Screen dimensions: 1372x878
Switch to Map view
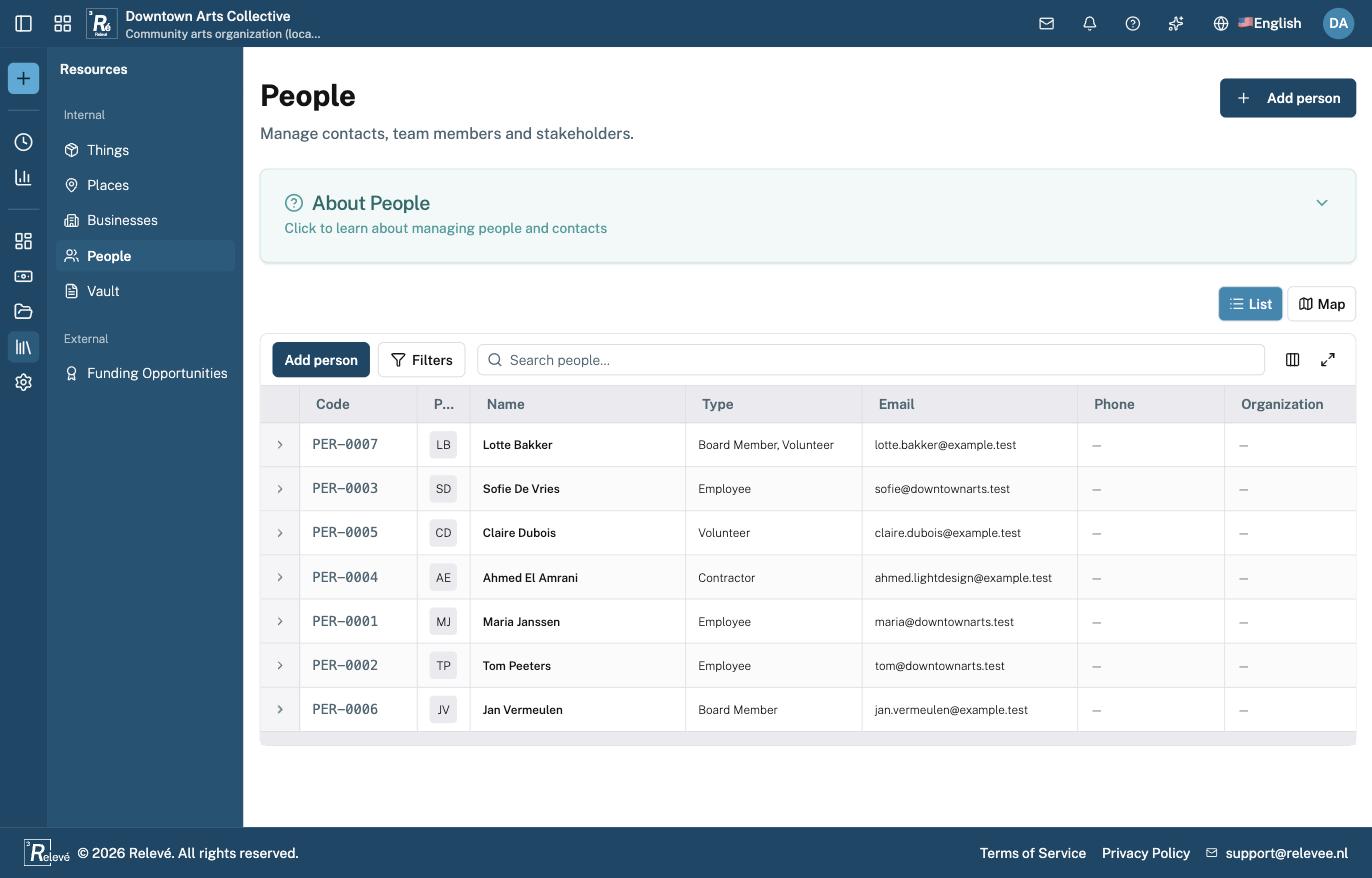[1321, 304]
